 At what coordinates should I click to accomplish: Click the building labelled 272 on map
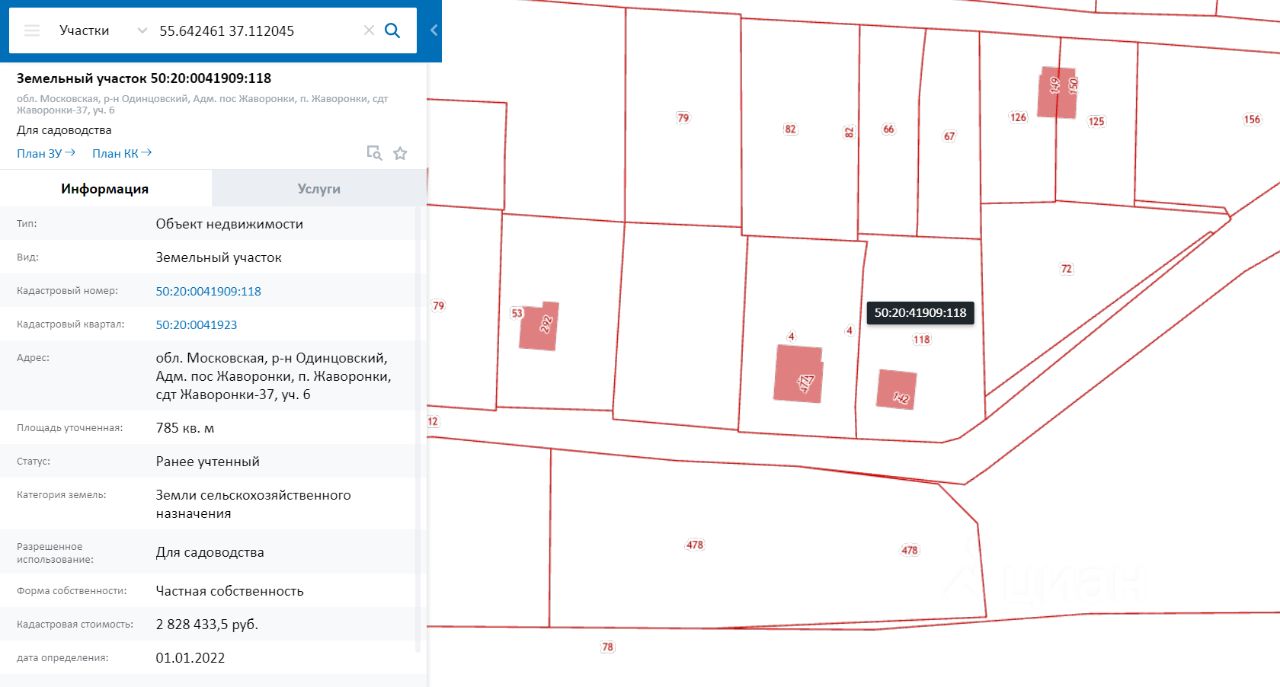click(x=538, y=325)
